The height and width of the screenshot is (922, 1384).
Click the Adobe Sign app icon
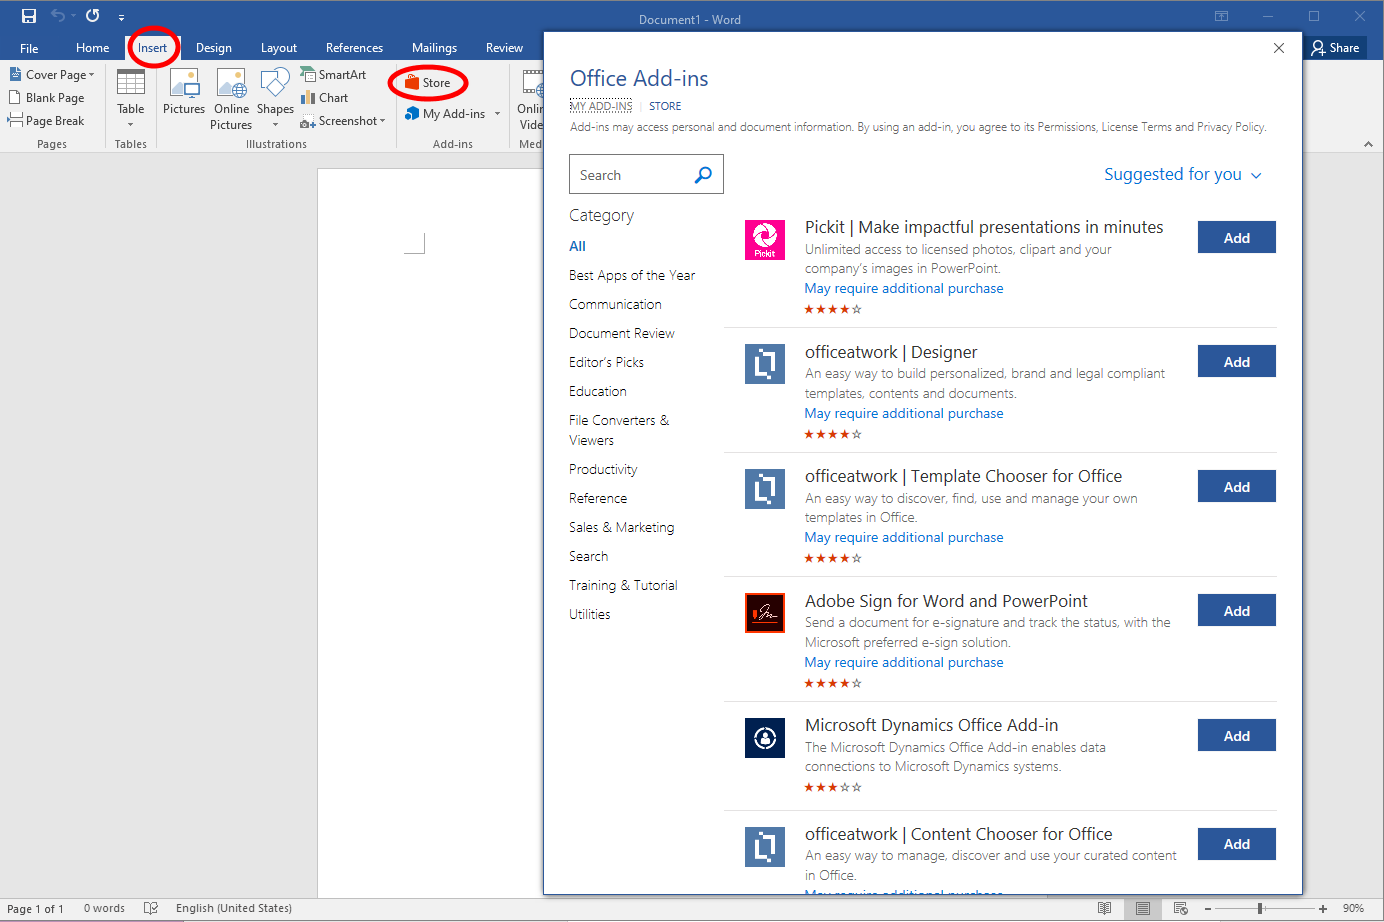(x=765, y=613)
